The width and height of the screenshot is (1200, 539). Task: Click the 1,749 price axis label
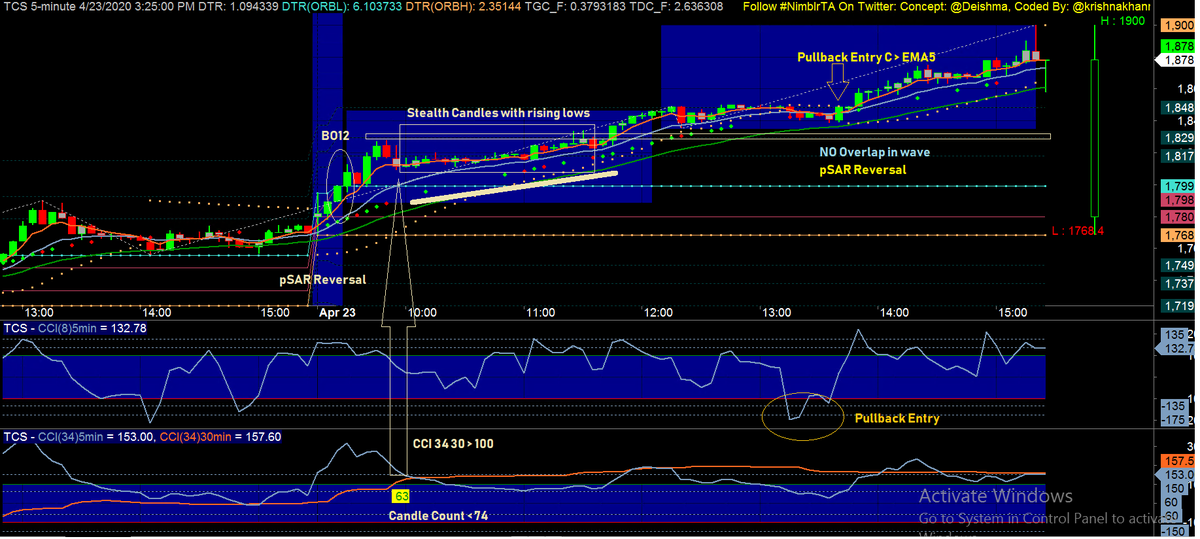(x=1178, y=265)
